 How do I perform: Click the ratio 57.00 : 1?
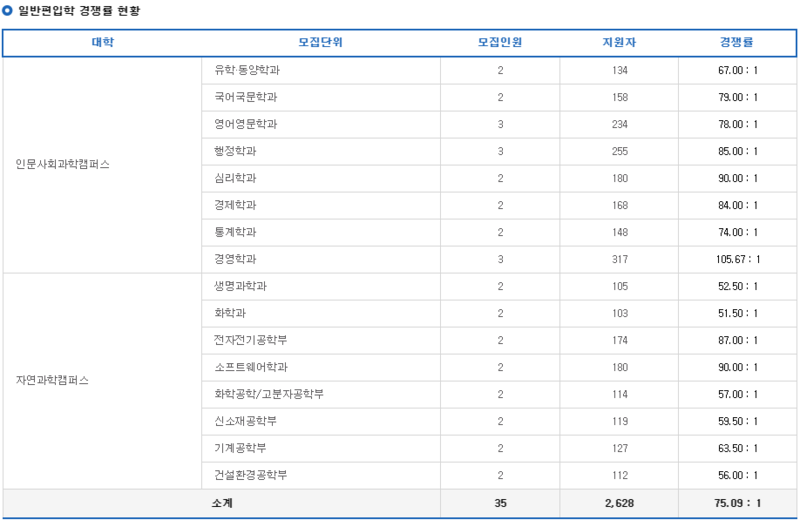[738, 394]
